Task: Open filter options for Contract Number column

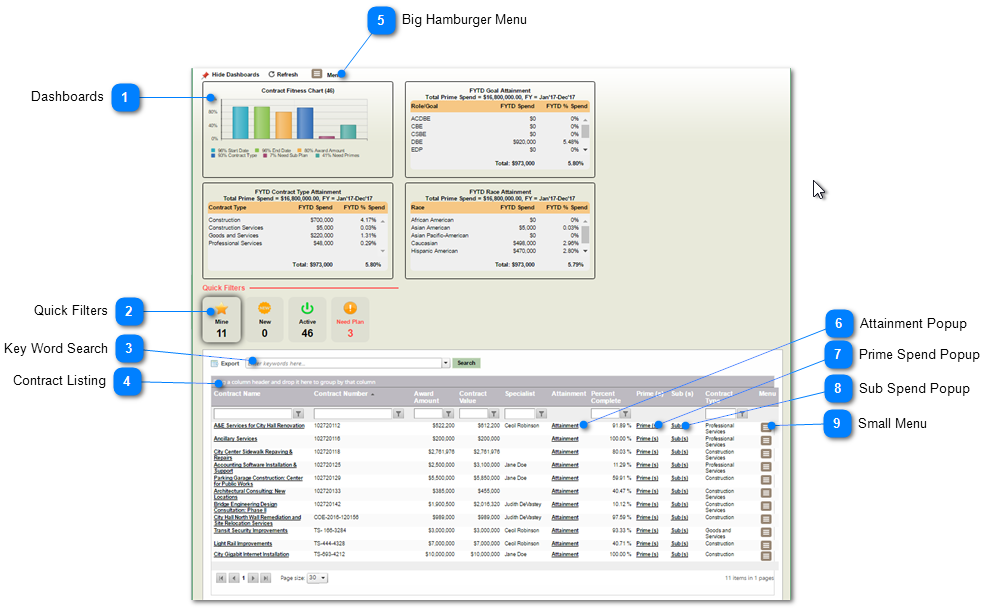Action: (398, 413)
